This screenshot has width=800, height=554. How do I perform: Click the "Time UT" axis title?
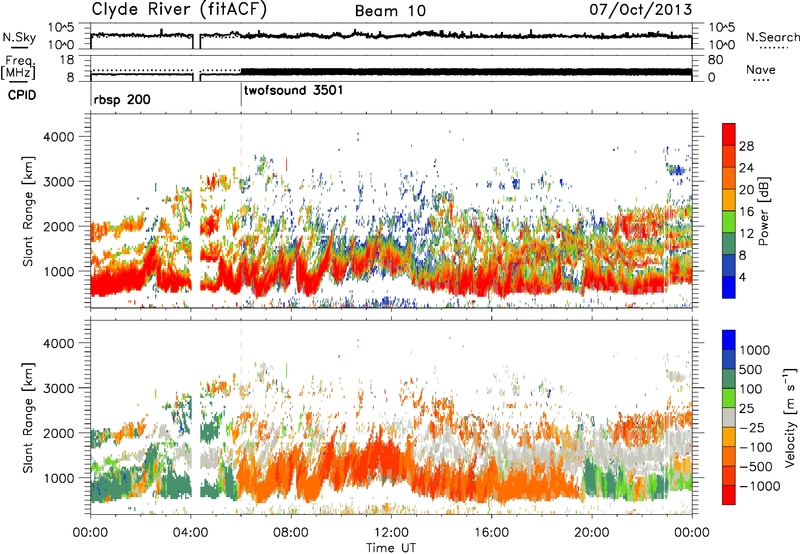click(391, 548)
